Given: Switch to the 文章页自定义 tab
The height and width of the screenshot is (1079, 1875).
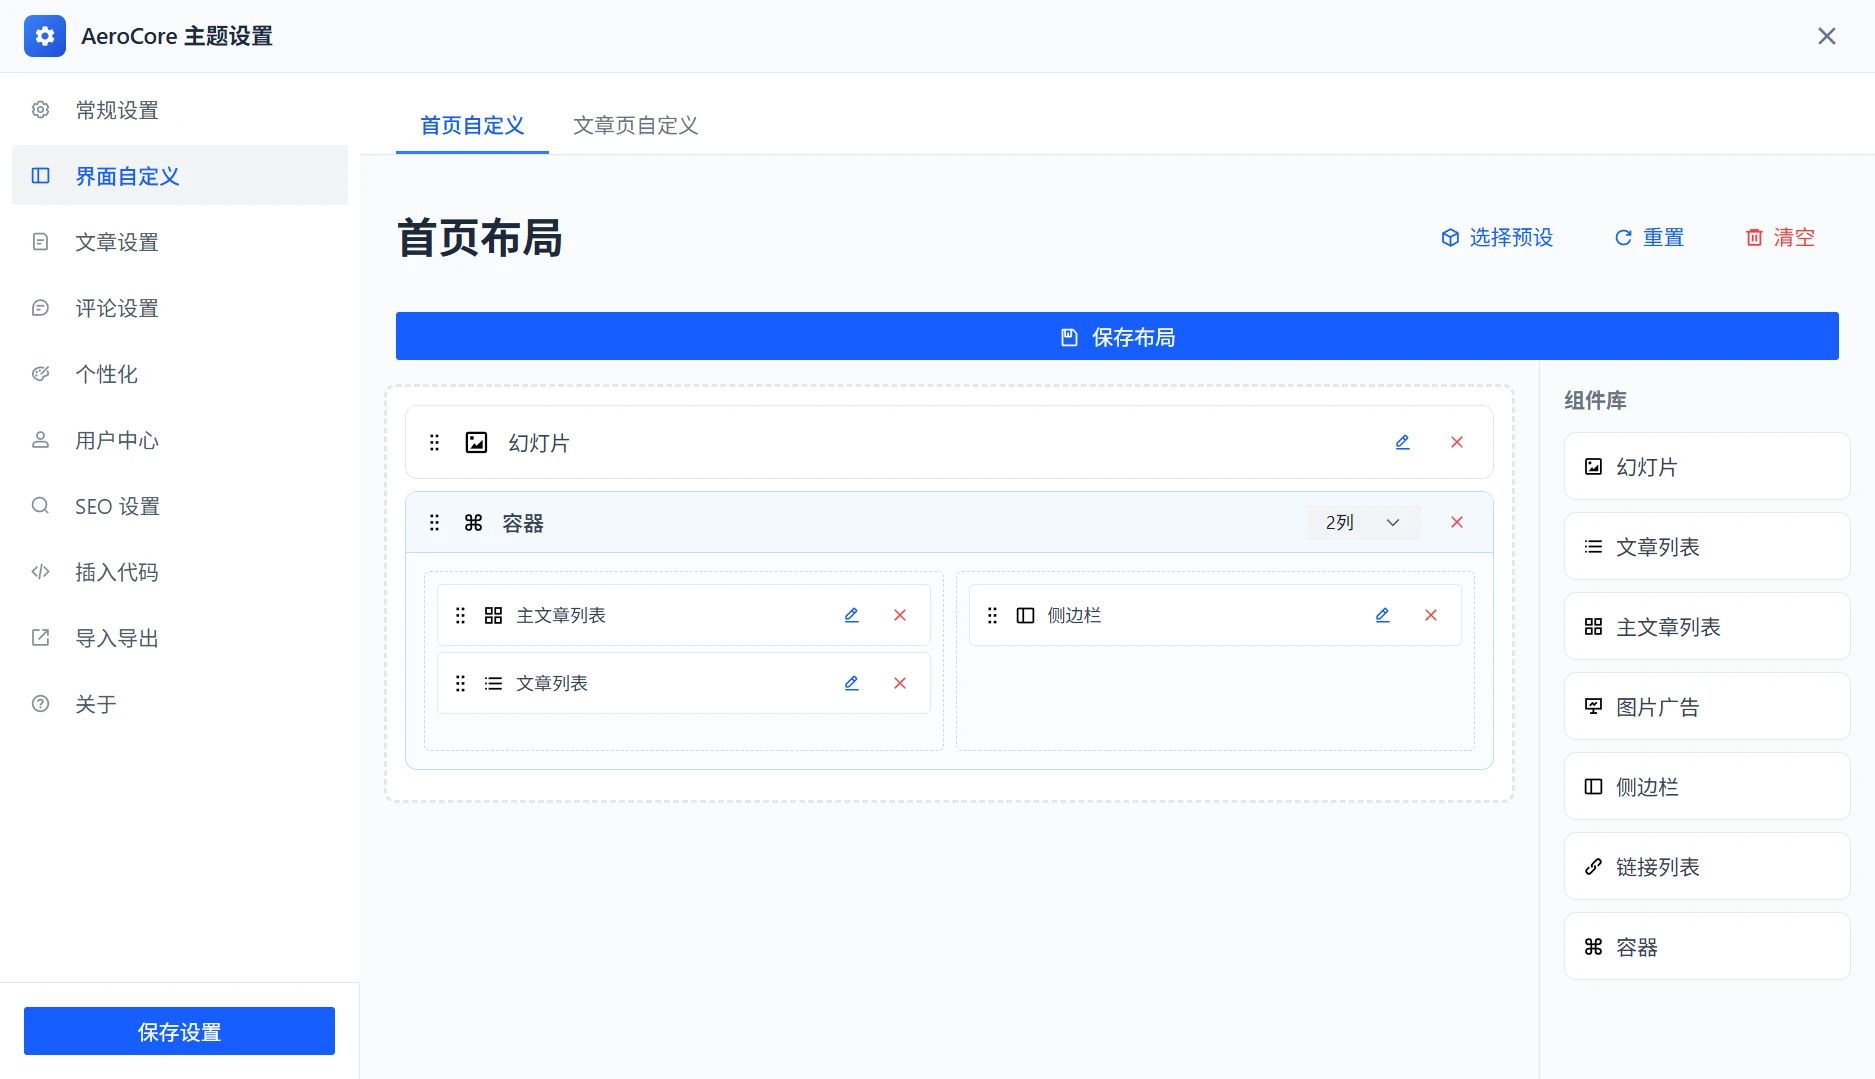Looking at the screenshot, I should (x=635, y=125).
